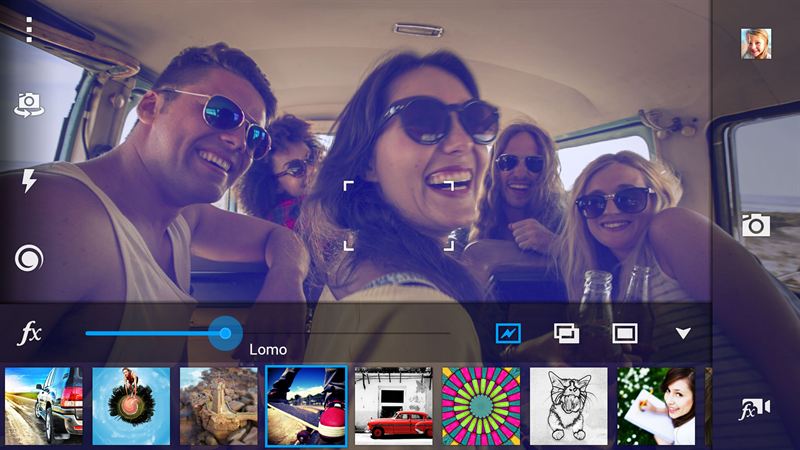This screenshot has width=800, height=450.
Task: Open the fx effects button
Action: 30,334
